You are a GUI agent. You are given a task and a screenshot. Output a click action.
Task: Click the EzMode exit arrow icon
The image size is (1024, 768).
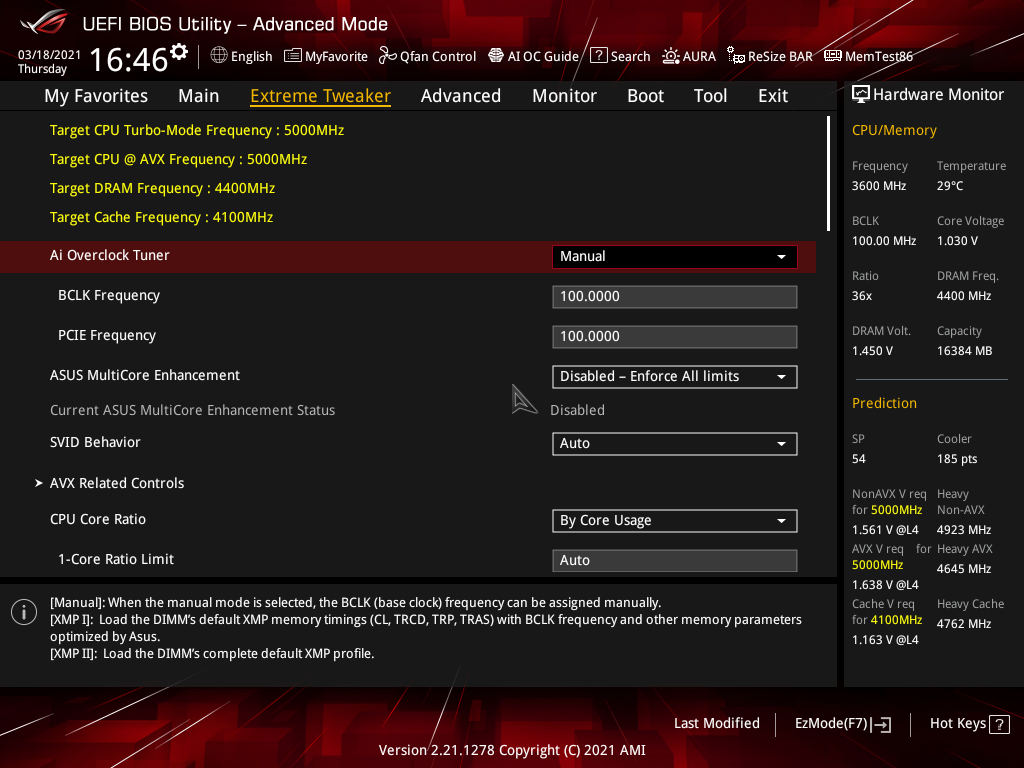(x=882, y=724)
